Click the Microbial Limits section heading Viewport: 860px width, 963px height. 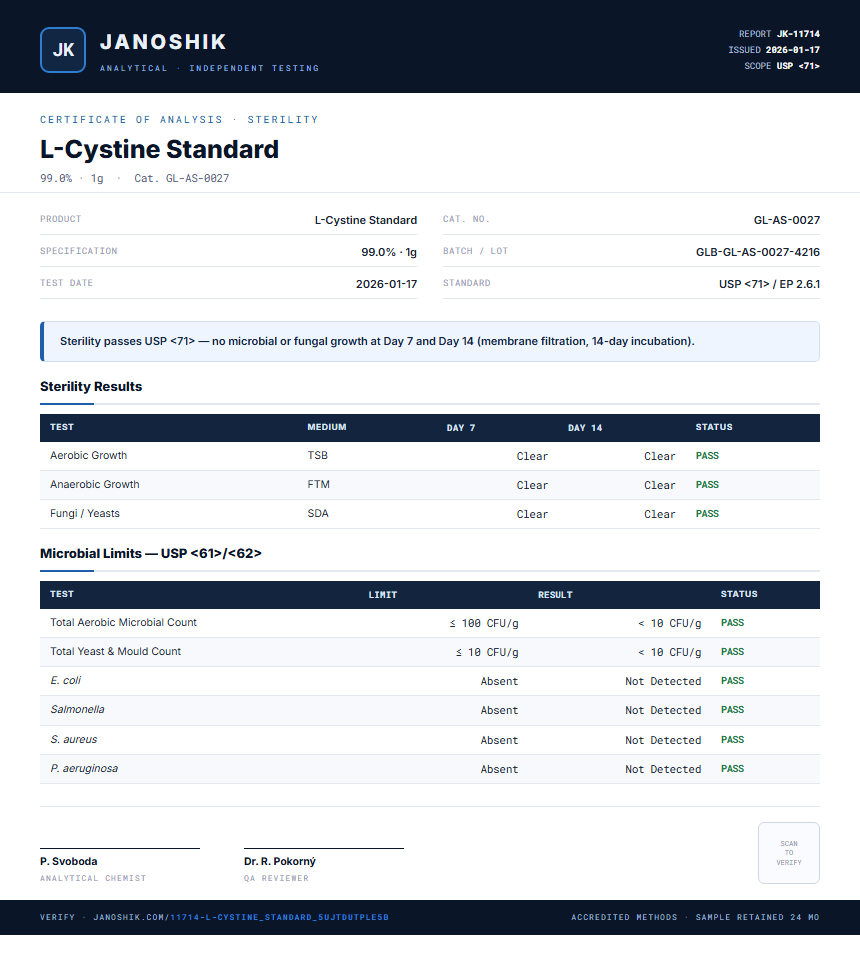pos(150,553)
